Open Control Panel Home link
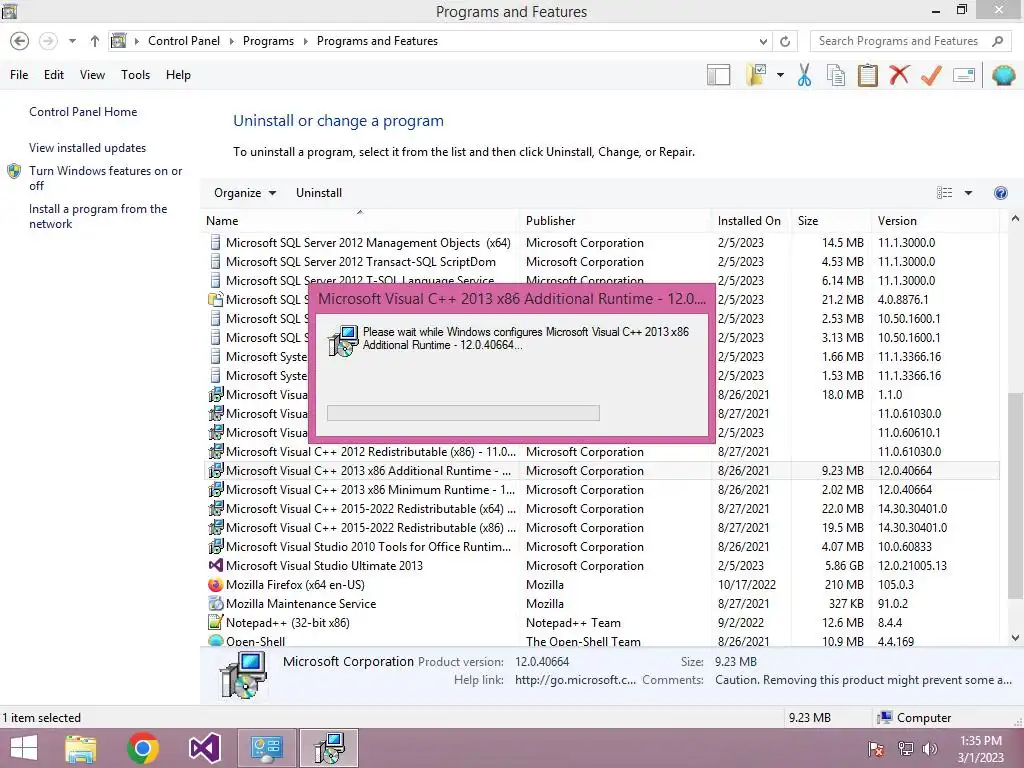1024x768 pixels. click(x=83, y=112)
